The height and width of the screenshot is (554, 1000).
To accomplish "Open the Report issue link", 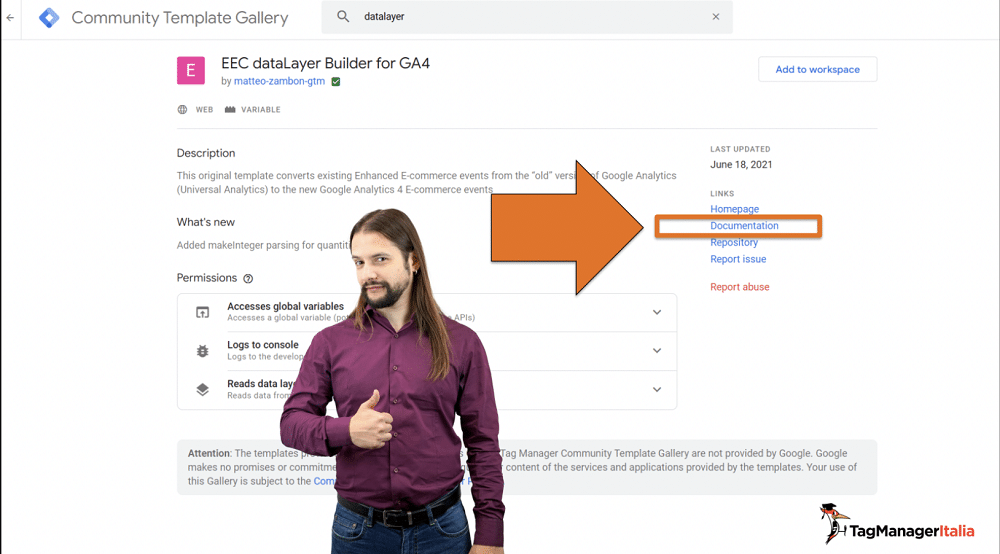I will tap(739, 259).
